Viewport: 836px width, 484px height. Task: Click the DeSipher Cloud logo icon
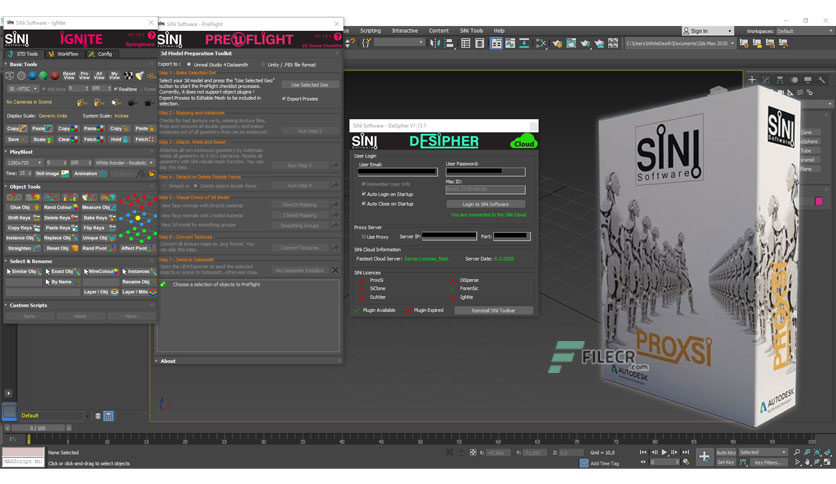point(524,142)
